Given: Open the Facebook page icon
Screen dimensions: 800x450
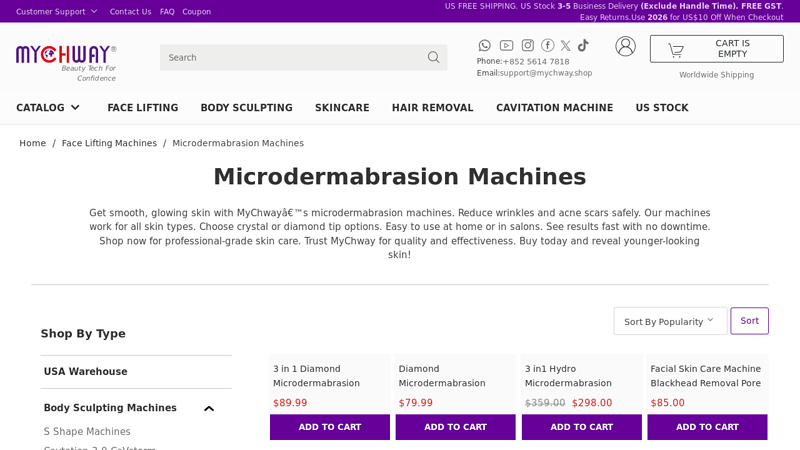Looking at the screenshot, I should click(547, 45).
